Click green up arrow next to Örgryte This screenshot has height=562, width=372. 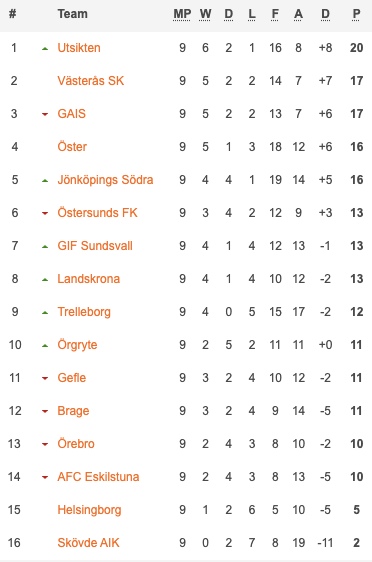[45, 345]
